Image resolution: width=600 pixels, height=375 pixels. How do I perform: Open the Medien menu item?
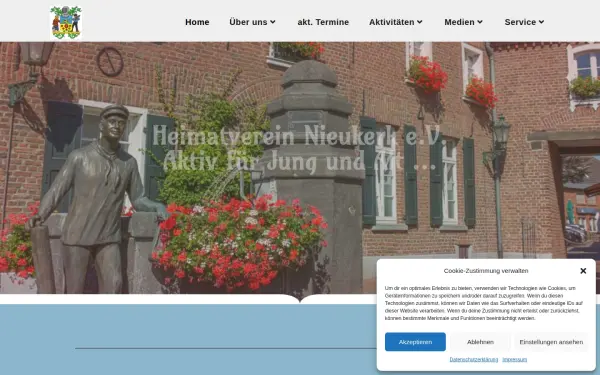[459, 22]
